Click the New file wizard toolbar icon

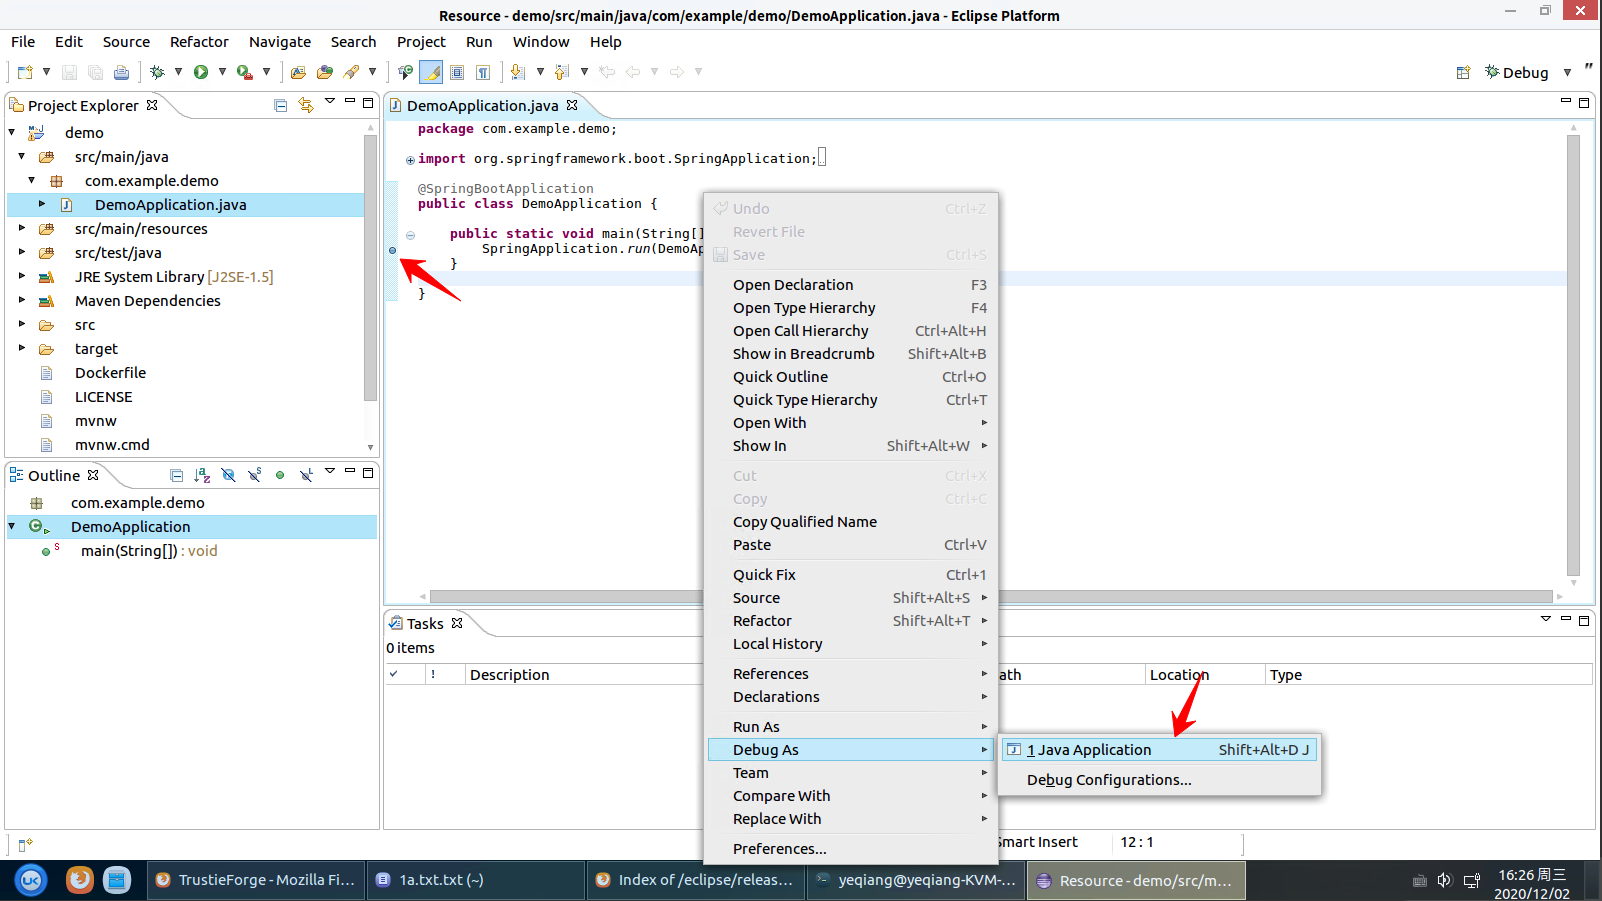(x=25, y=72)
